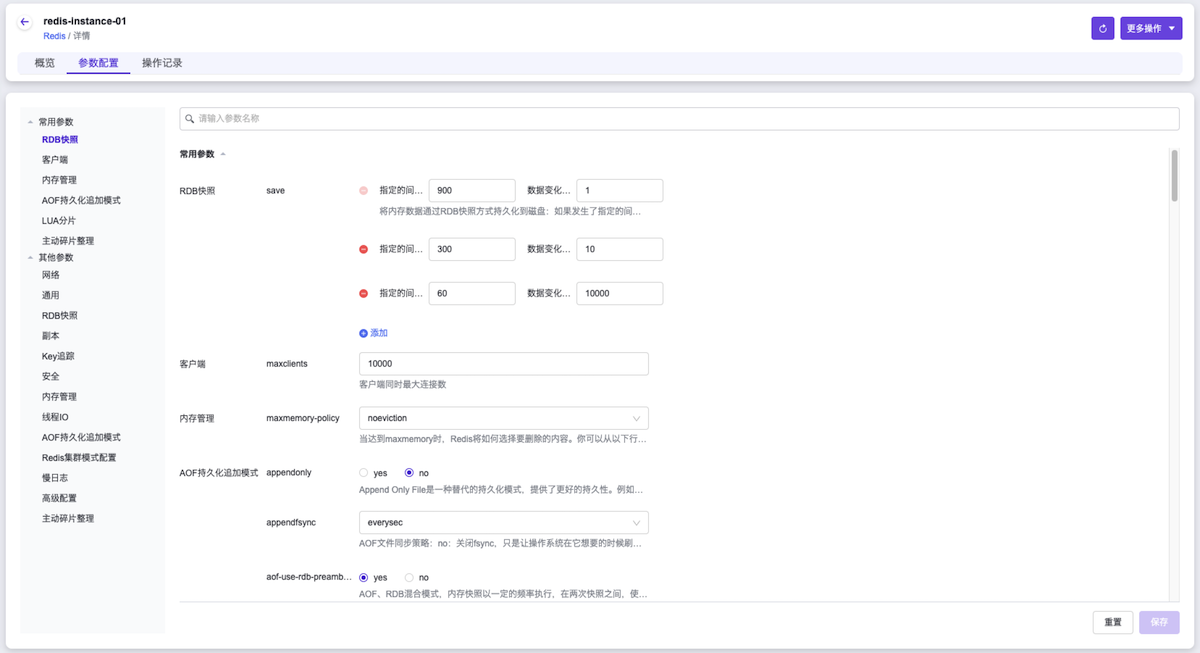The image size is (1200, 653).
Task: Click the search magnifier icon
Action: pos(189,118)
